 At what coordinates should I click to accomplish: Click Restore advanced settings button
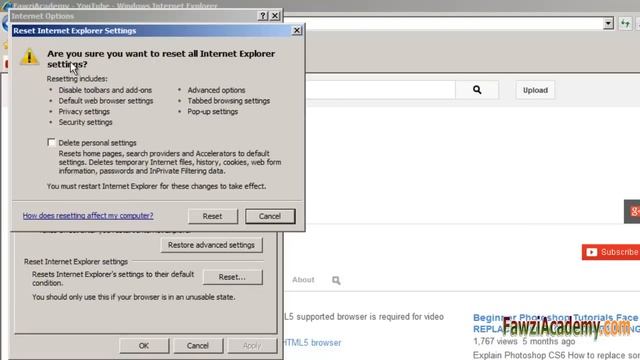point(211,245)
